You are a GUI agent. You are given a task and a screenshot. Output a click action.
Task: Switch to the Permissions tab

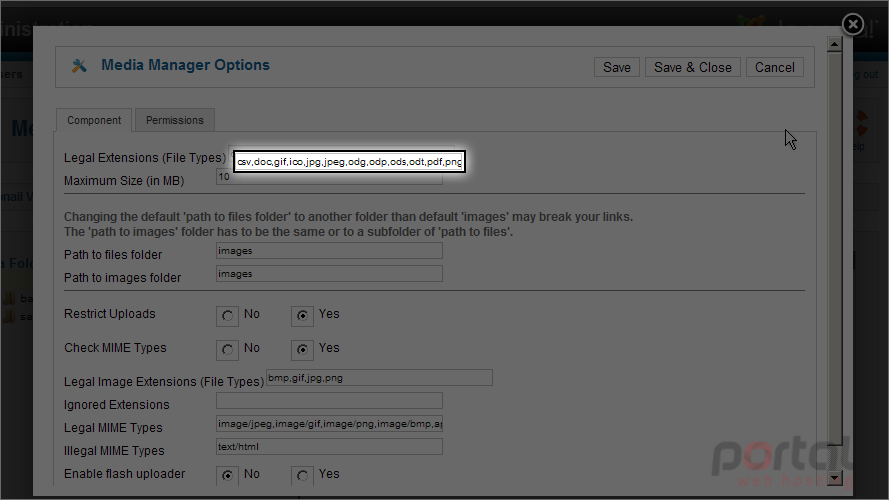click(175, 120)
